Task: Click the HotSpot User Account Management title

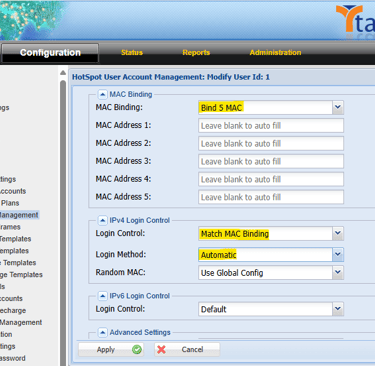Action: (171, 77)
